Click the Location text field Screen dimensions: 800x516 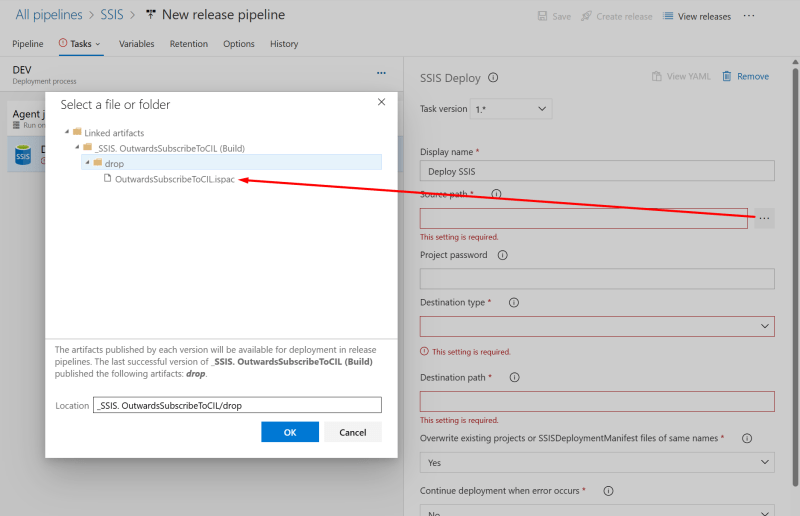point(237,405)
